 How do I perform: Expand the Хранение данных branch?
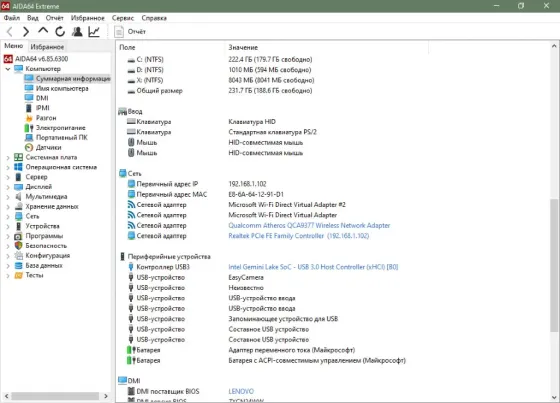pos(8,207)
